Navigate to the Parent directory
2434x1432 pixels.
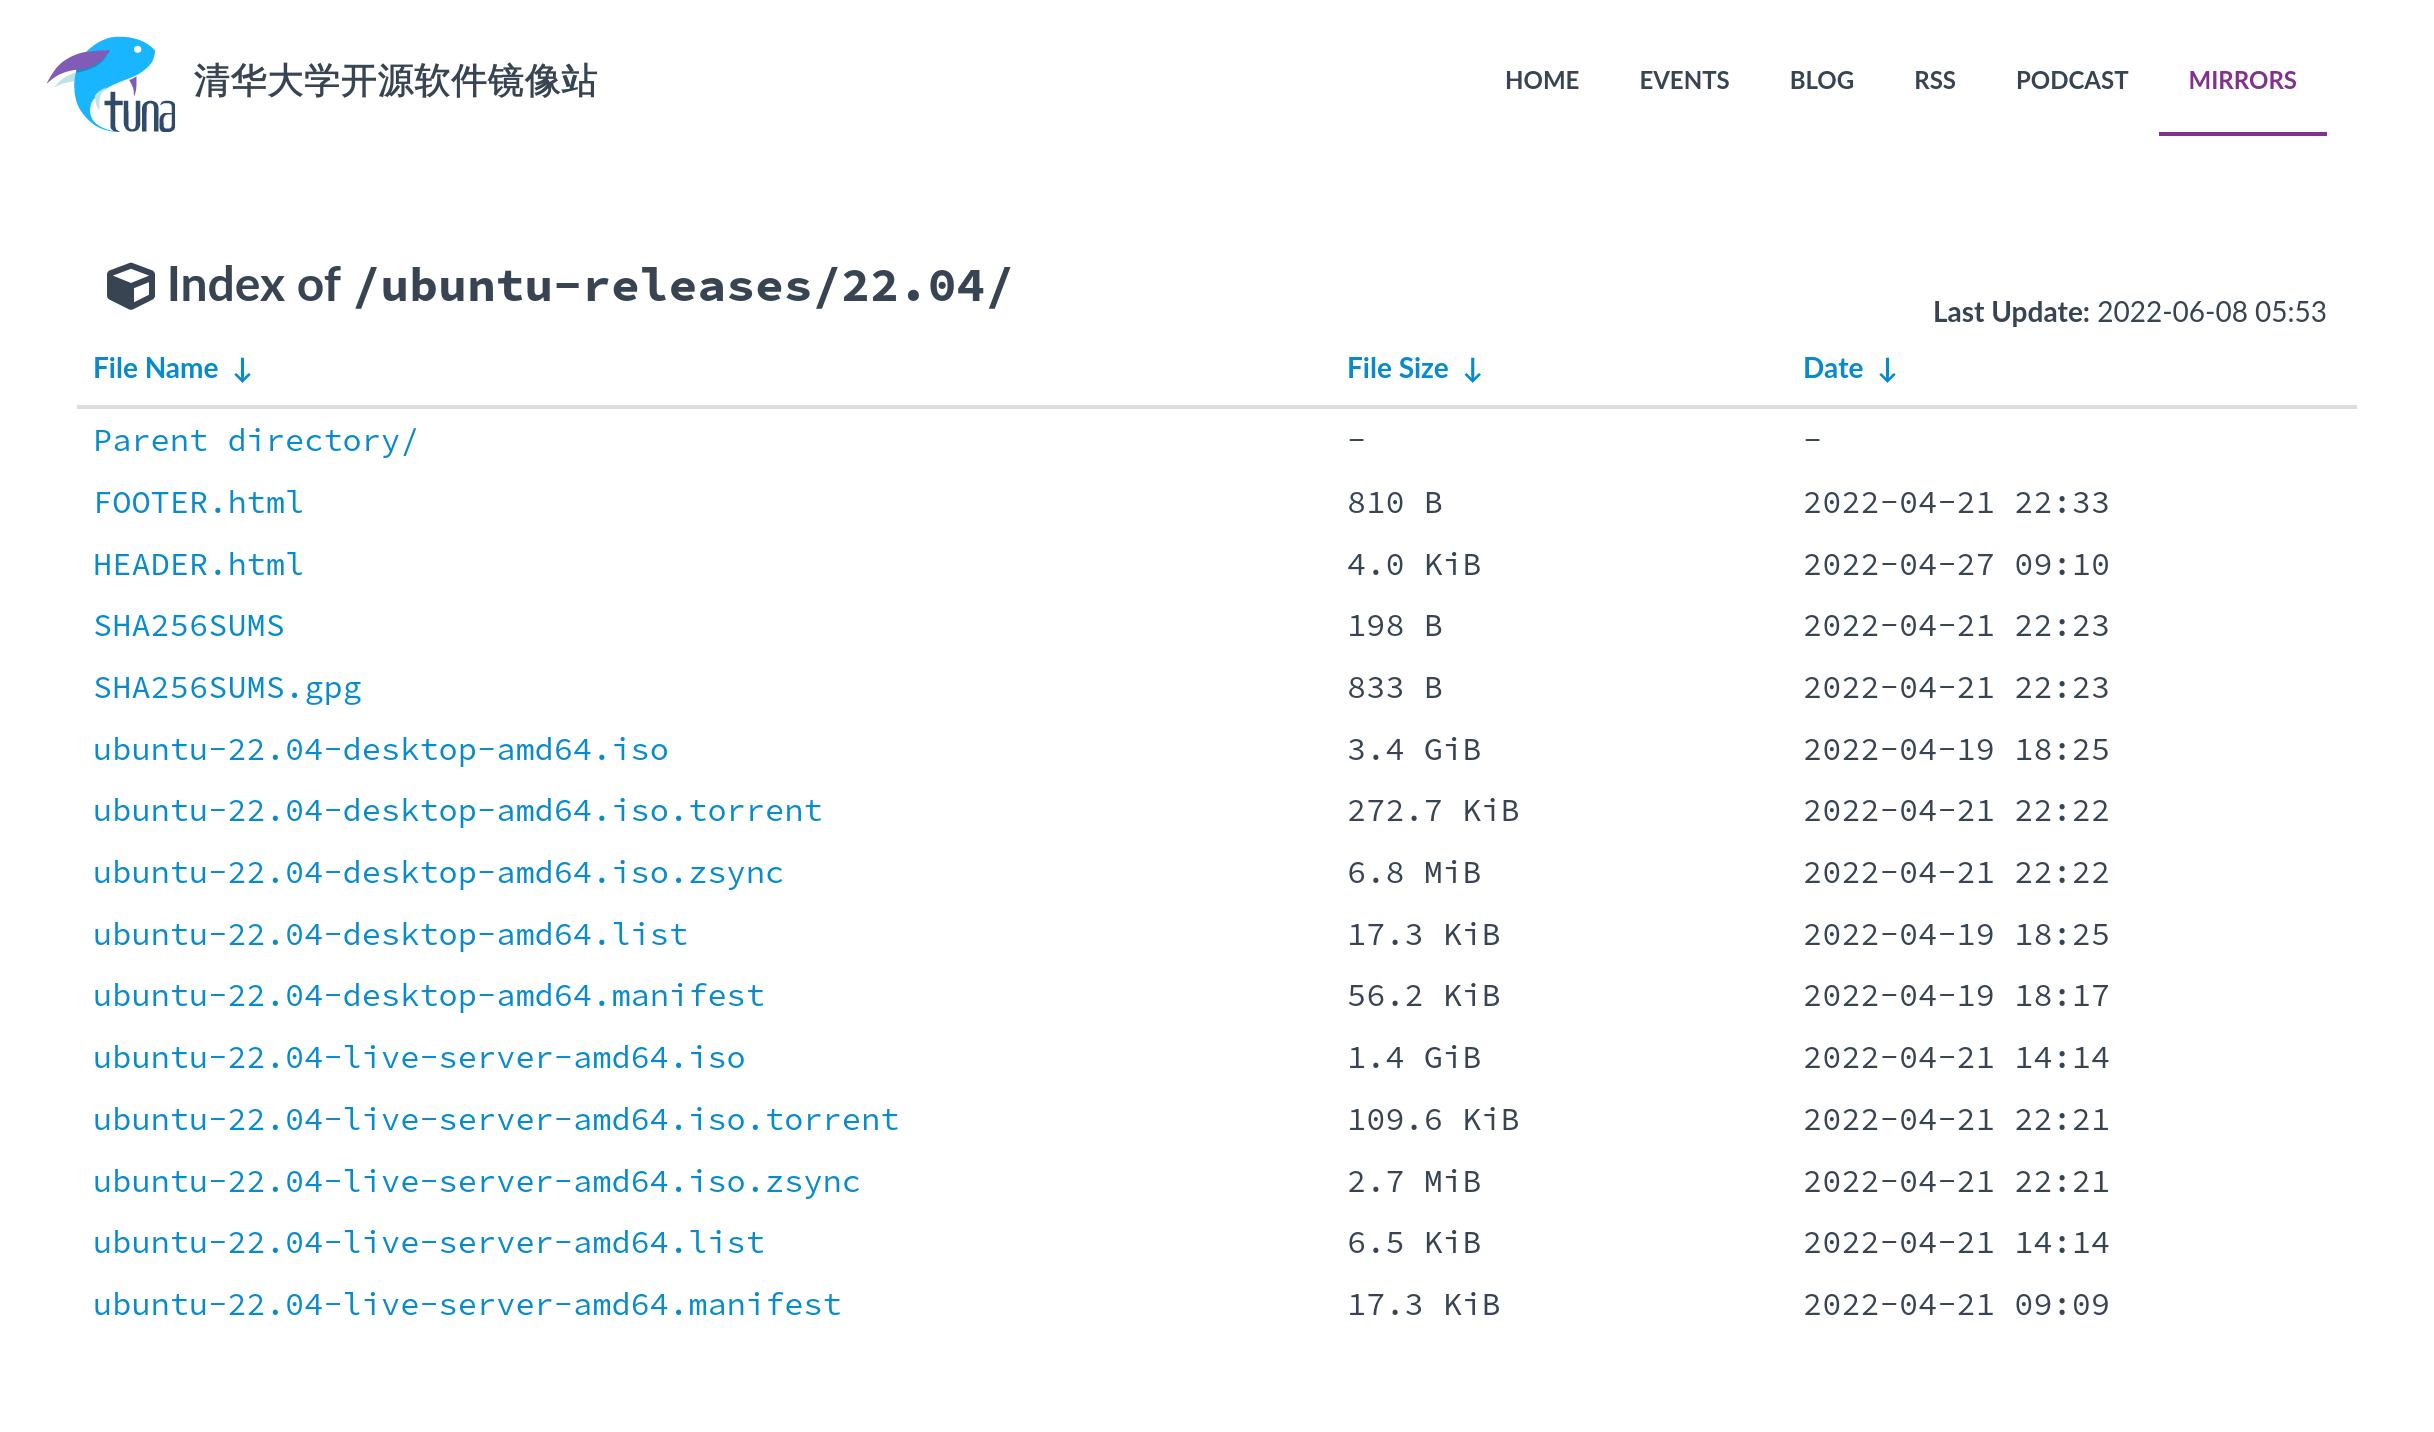click(x=255, y=441)
